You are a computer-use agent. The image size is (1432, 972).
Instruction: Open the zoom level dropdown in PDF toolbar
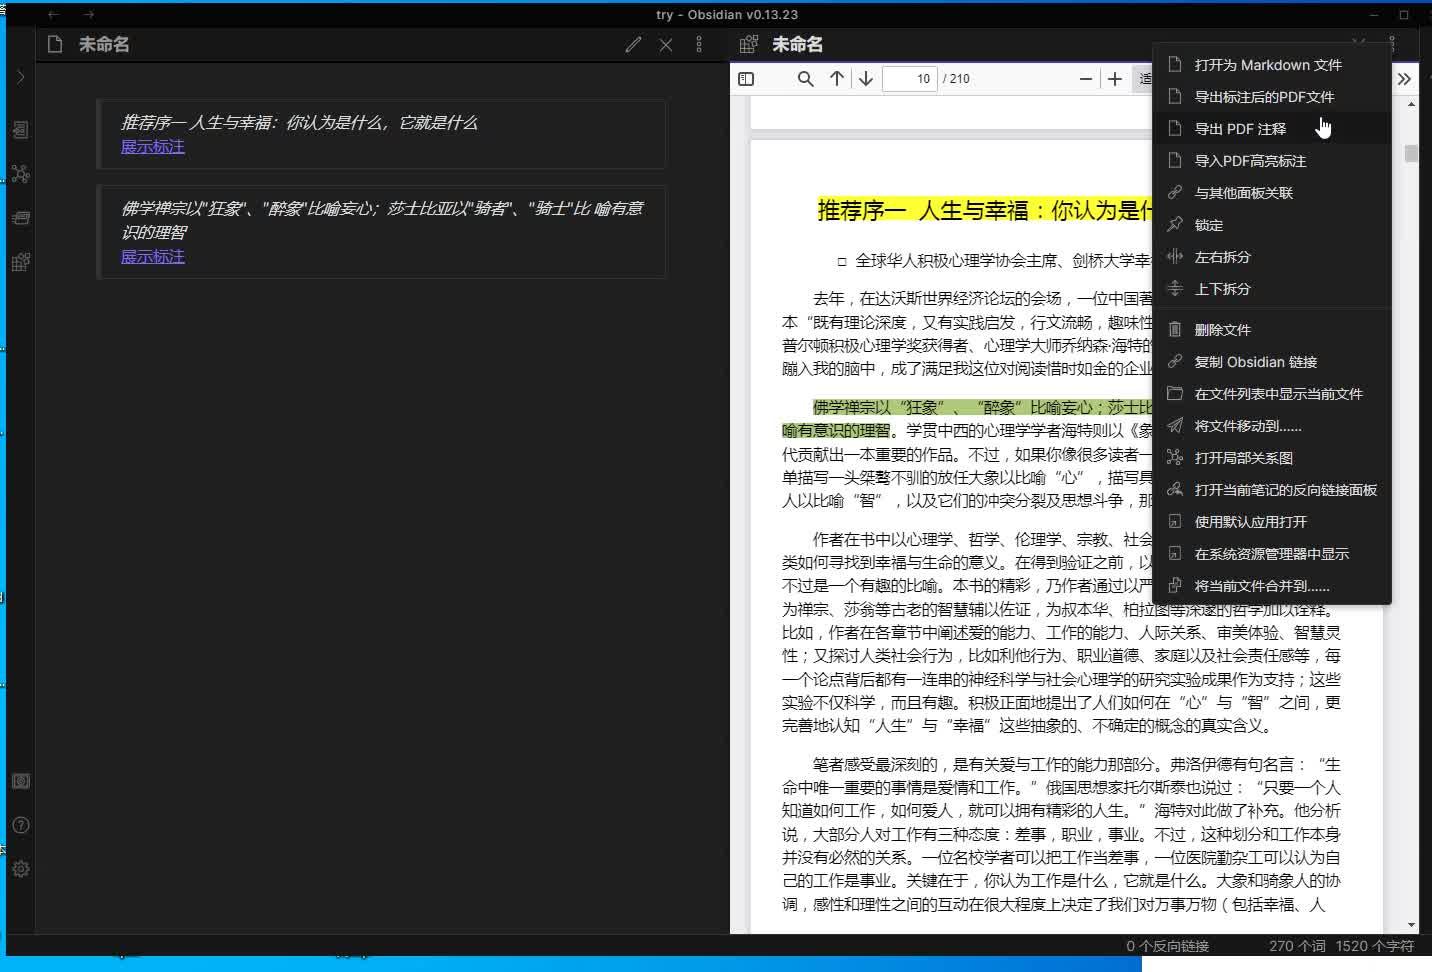pyautogui.click(x=1150, y=78)
